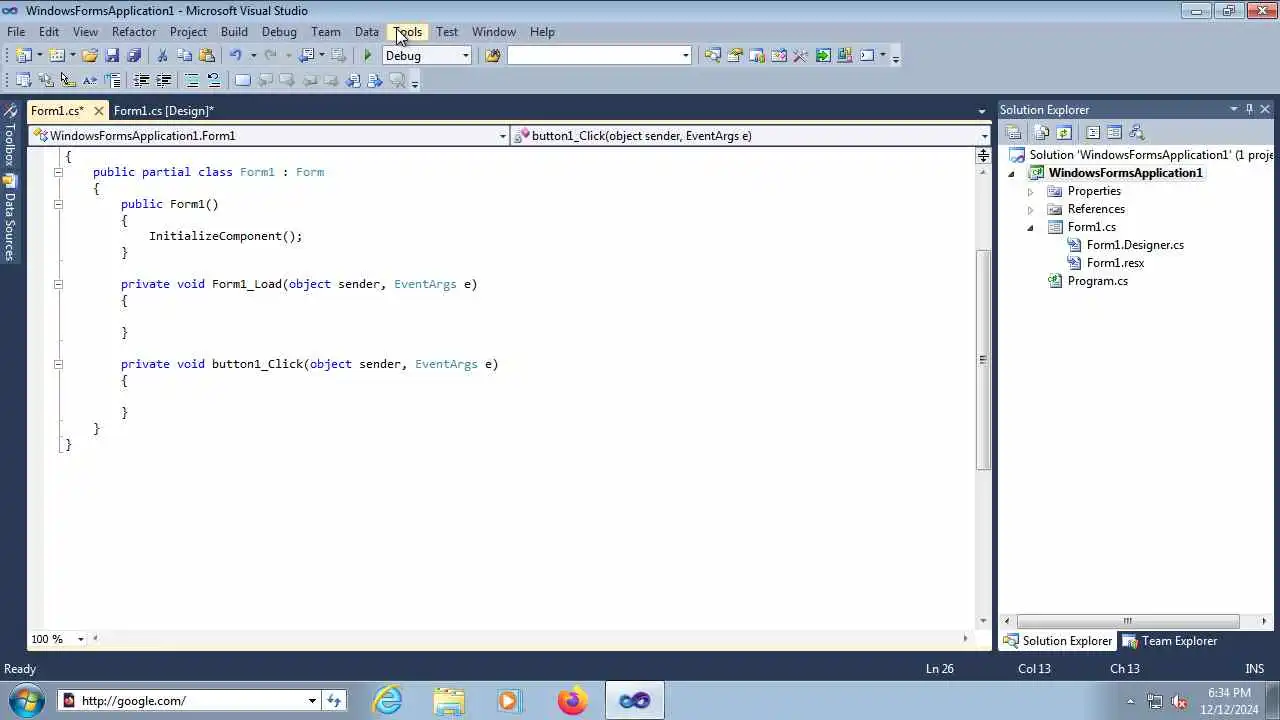Viewport: 1280px width, 720px height.
Task: Select Form1.resx in Solution Explorer
Action: click(1115, 263)
